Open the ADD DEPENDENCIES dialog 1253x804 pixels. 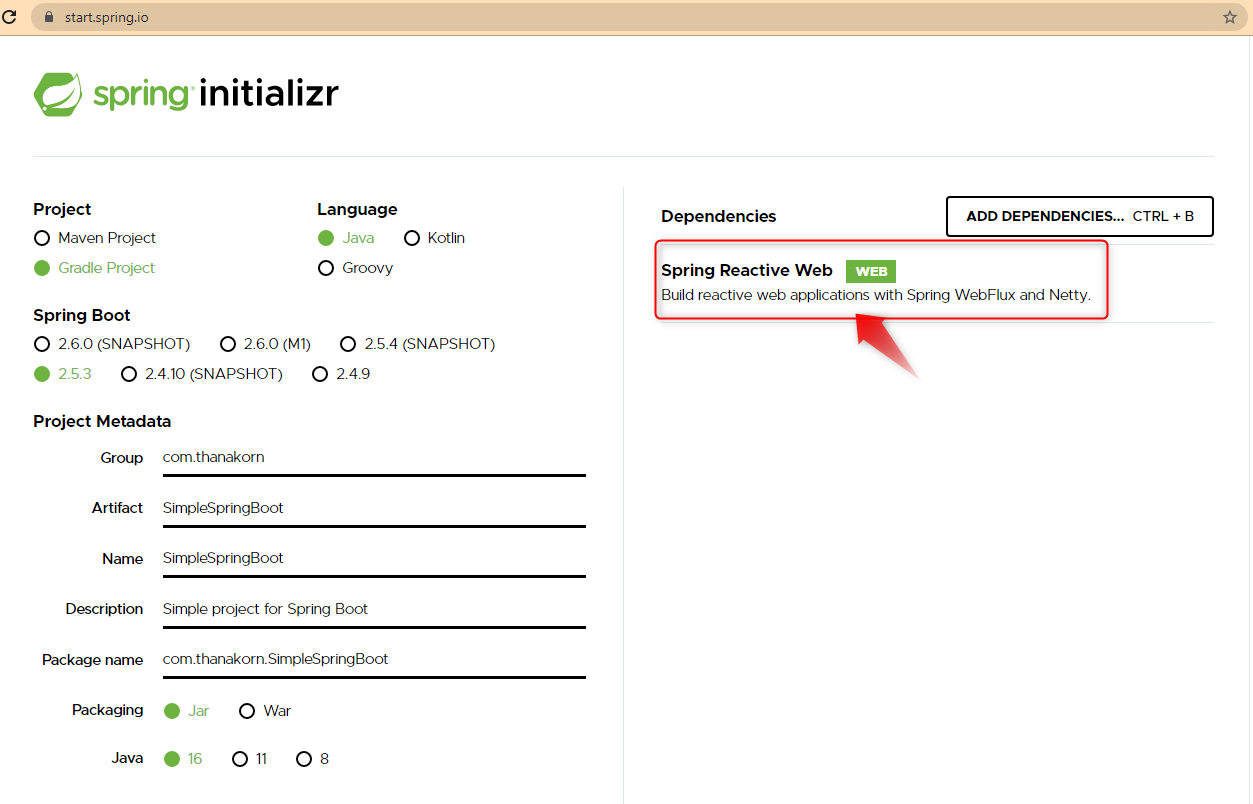[1079, 216]
